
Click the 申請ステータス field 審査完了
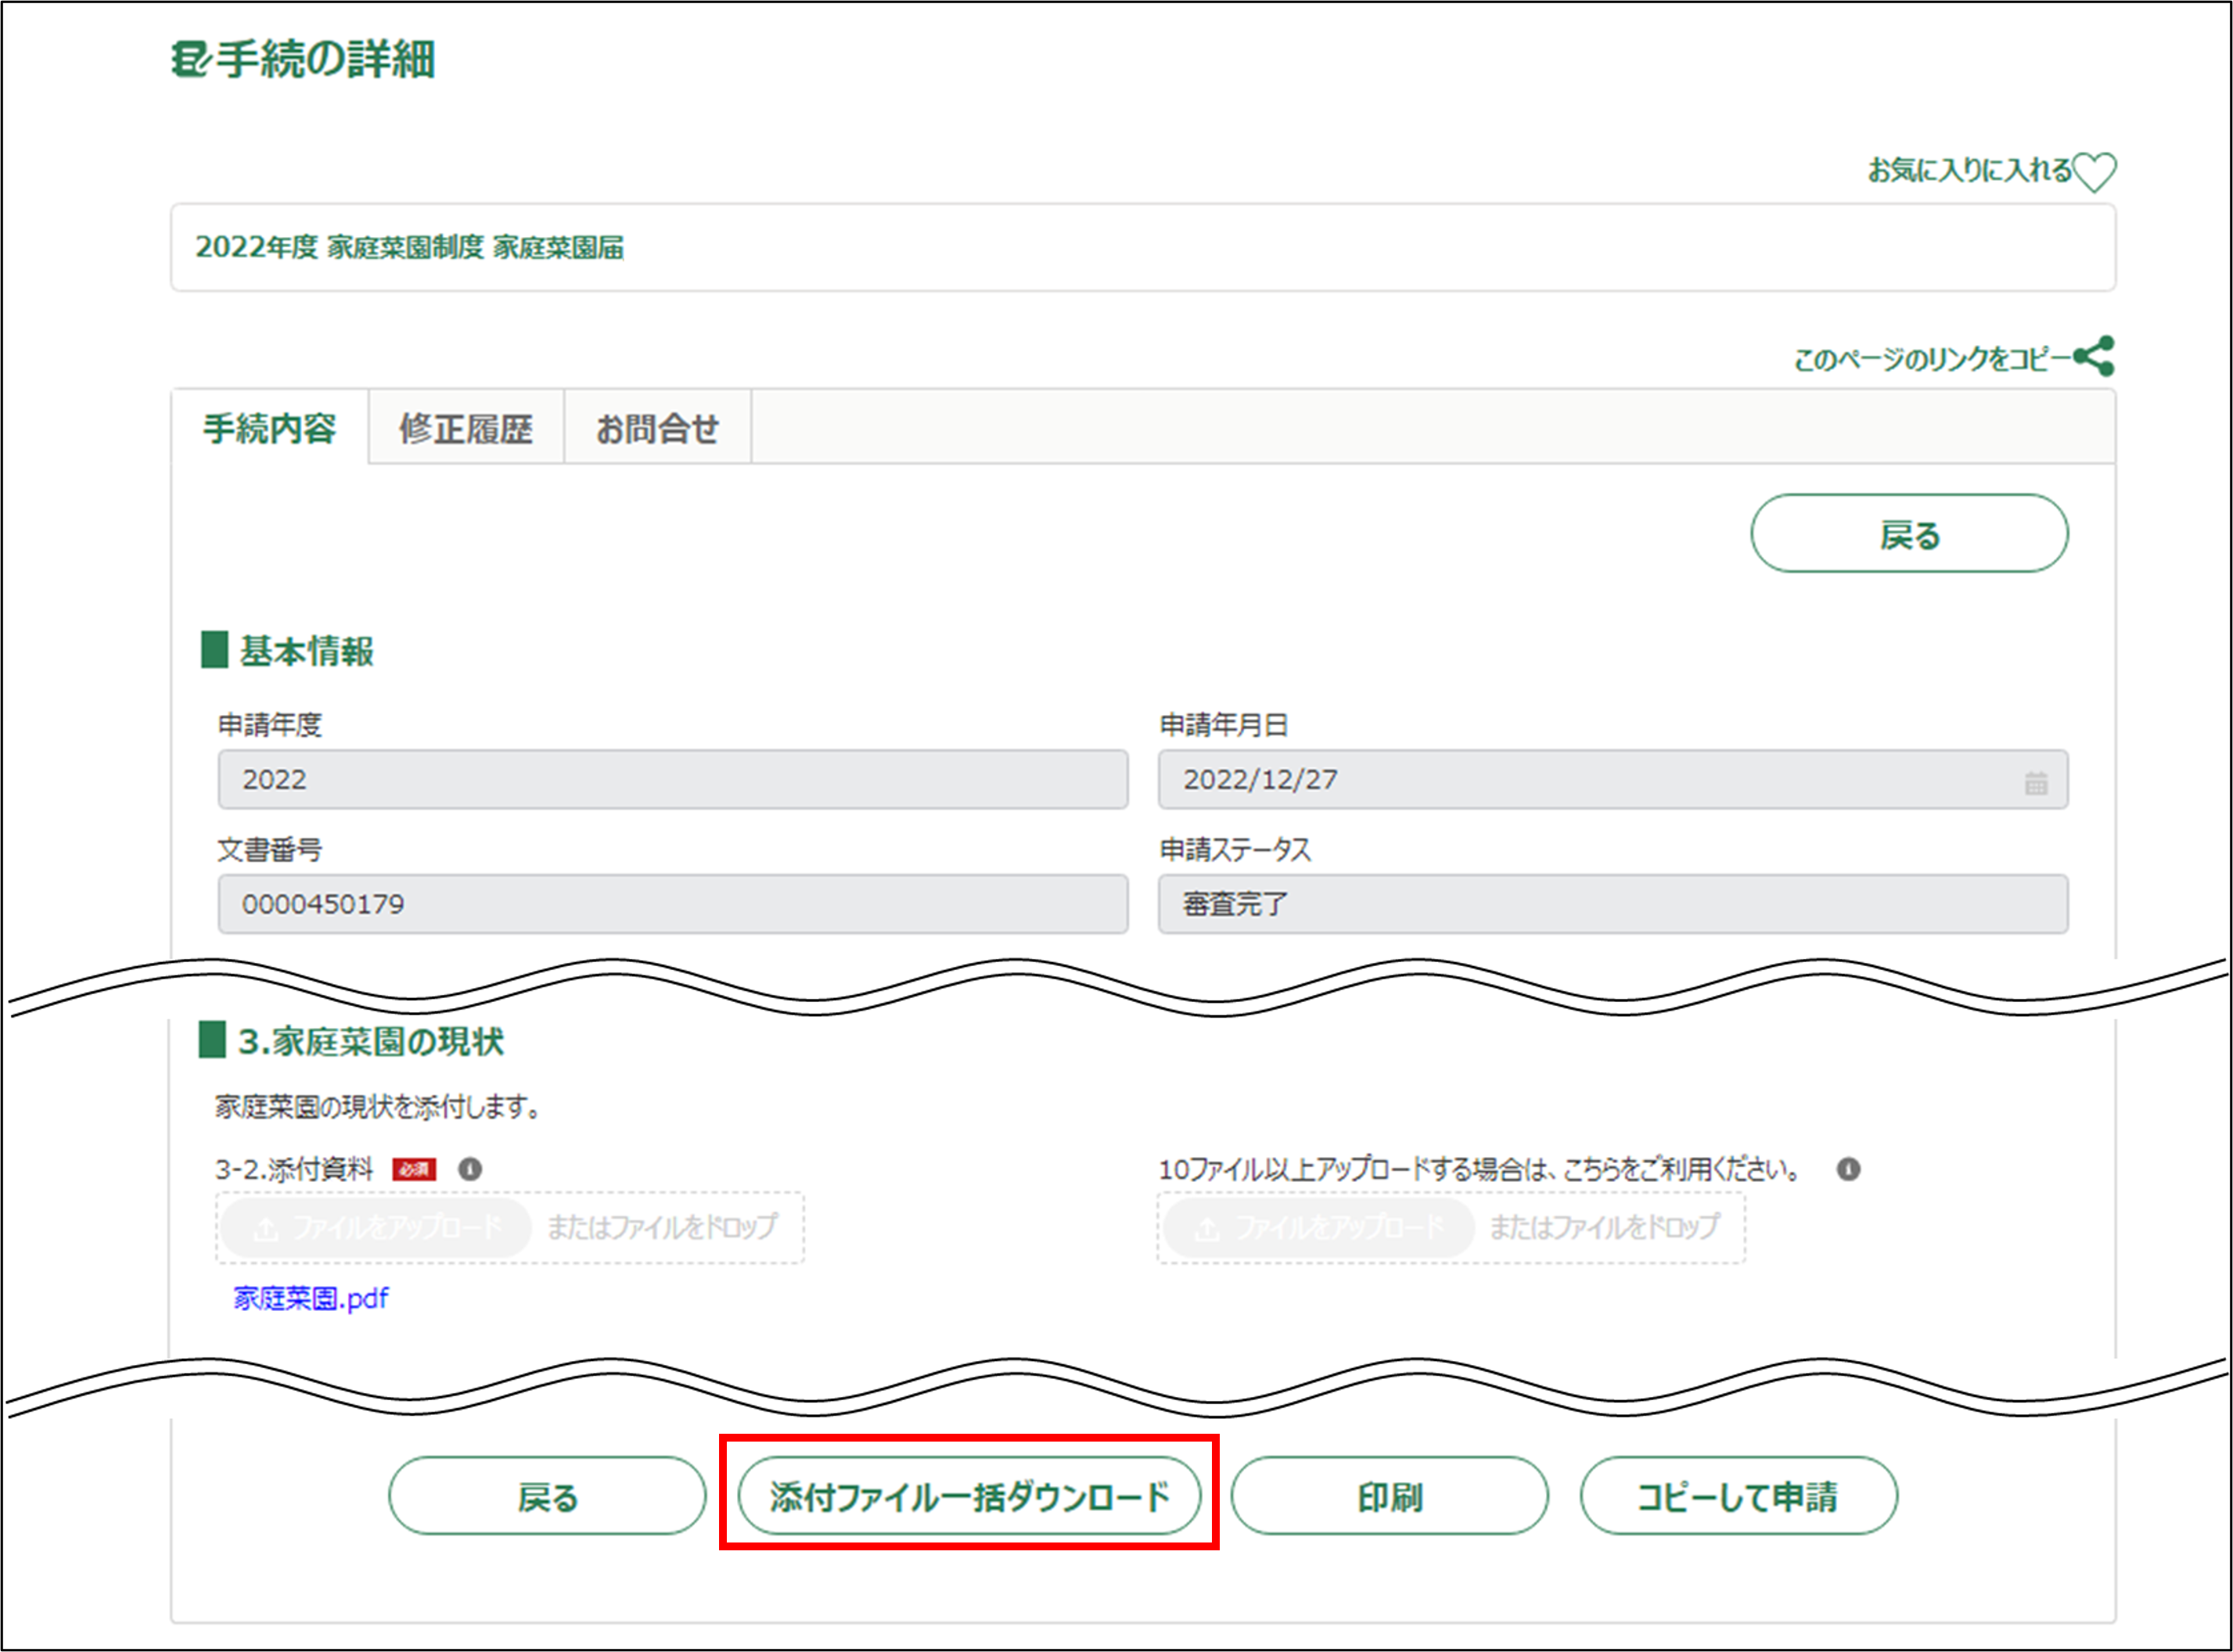click(1612, 904)
